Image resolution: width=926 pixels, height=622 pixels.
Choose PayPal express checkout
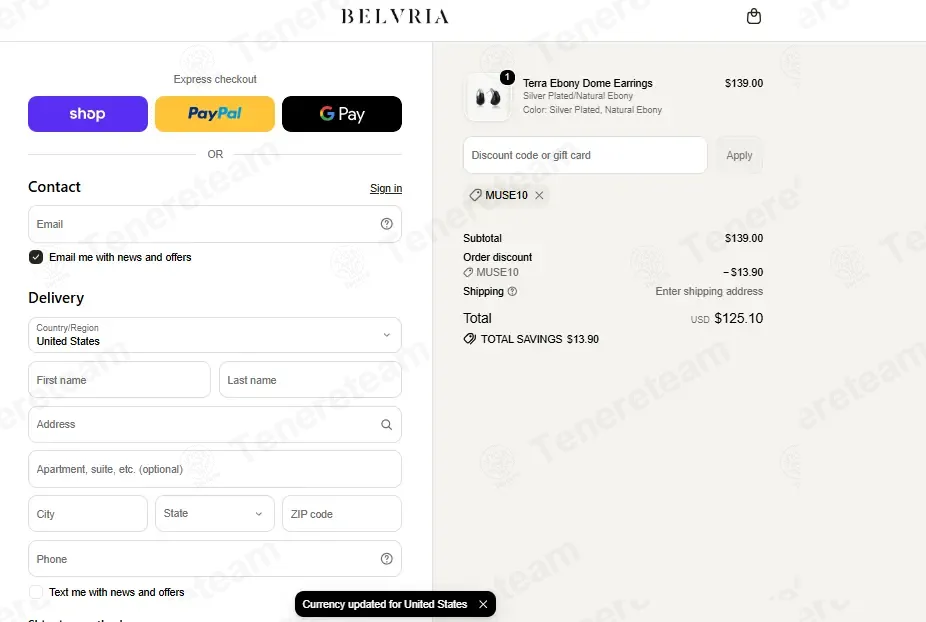click(x=215, y=114)
